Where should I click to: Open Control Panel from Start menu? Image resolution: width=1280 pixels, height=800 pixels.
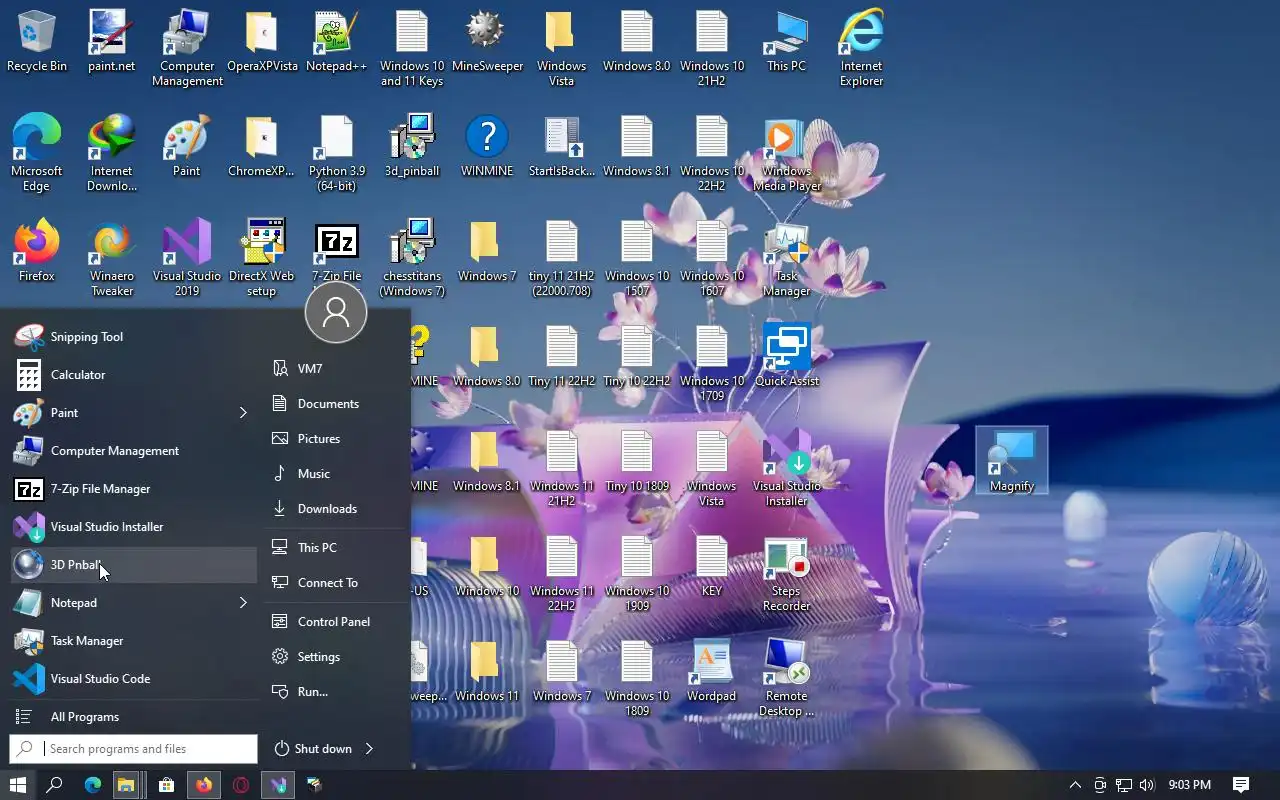point(335,622)
